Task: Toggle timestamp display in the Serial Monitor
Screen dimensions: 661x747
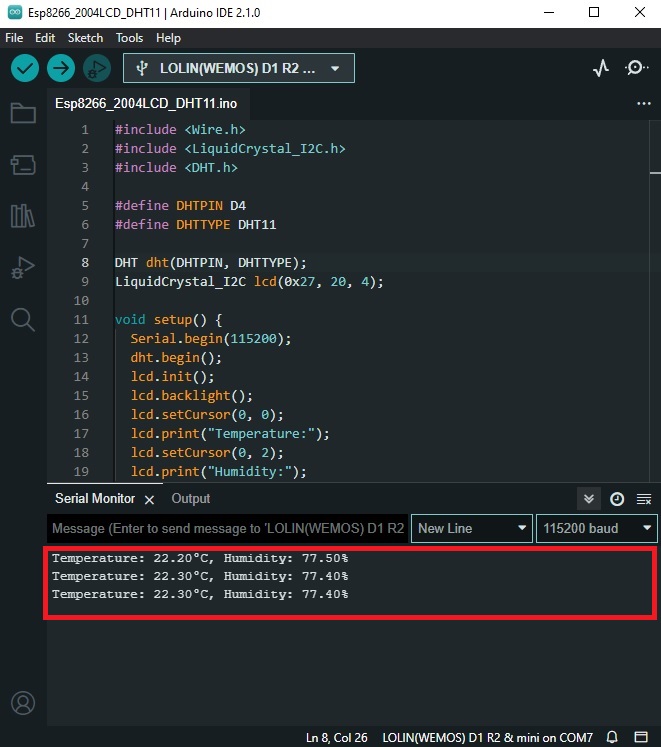Action: (x=617, y=499)
